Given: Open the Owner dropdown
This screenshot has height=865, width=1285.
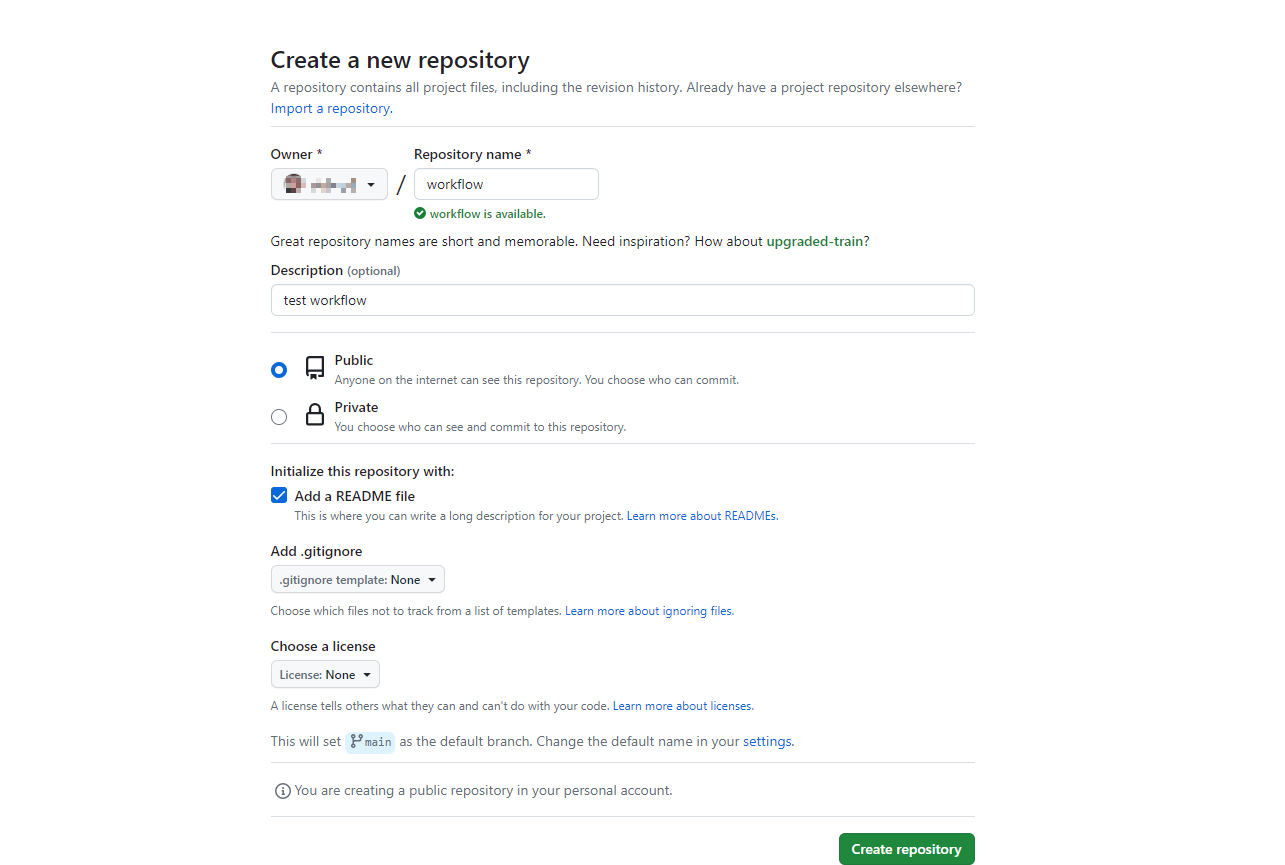Looking at the screenshot, I should (x=329, y=184).
